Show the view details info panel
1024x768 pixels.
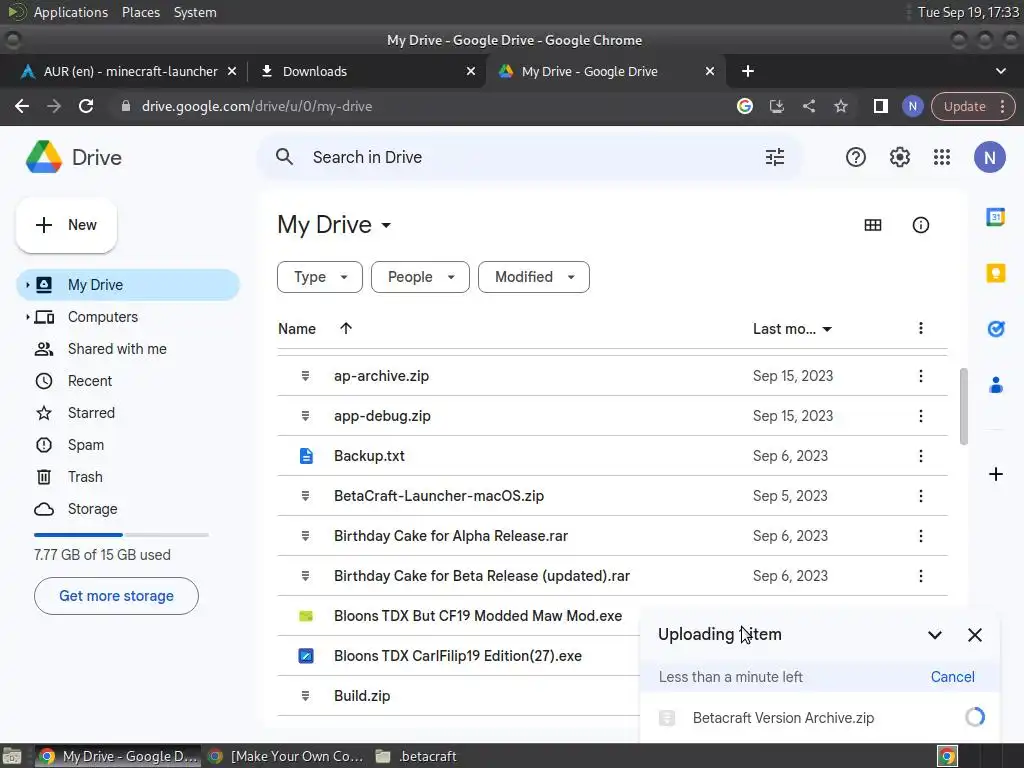[920, 225]
